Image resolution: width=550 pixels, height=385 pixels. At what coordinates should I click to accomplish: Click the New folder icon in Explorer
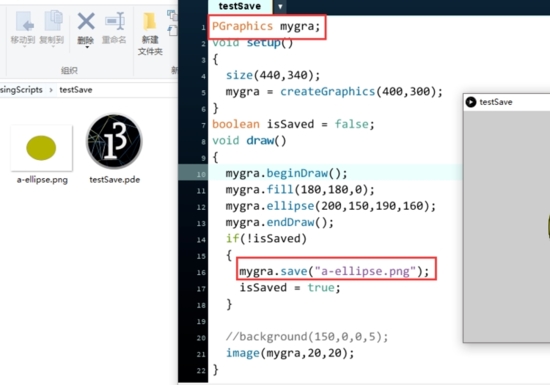150,22
